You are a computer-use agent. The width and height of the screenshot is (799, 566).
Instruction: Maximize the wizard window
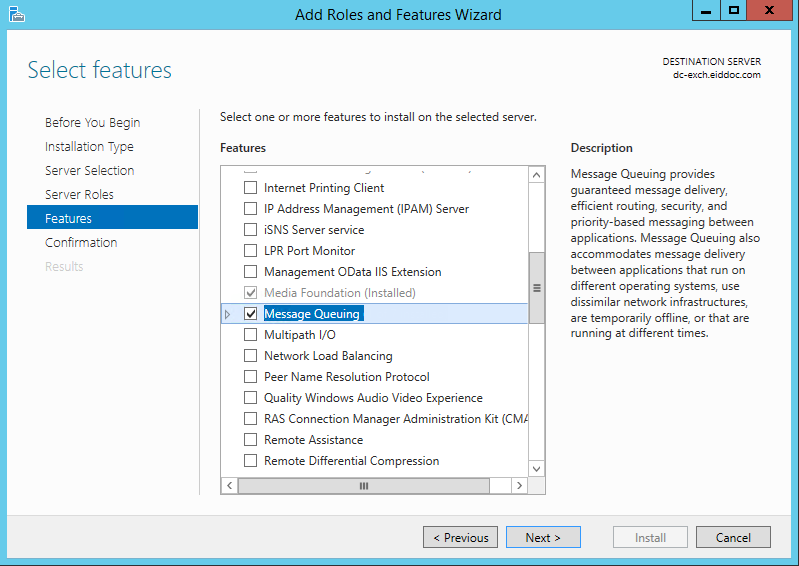pyautogui.click(x=734, y=11)
